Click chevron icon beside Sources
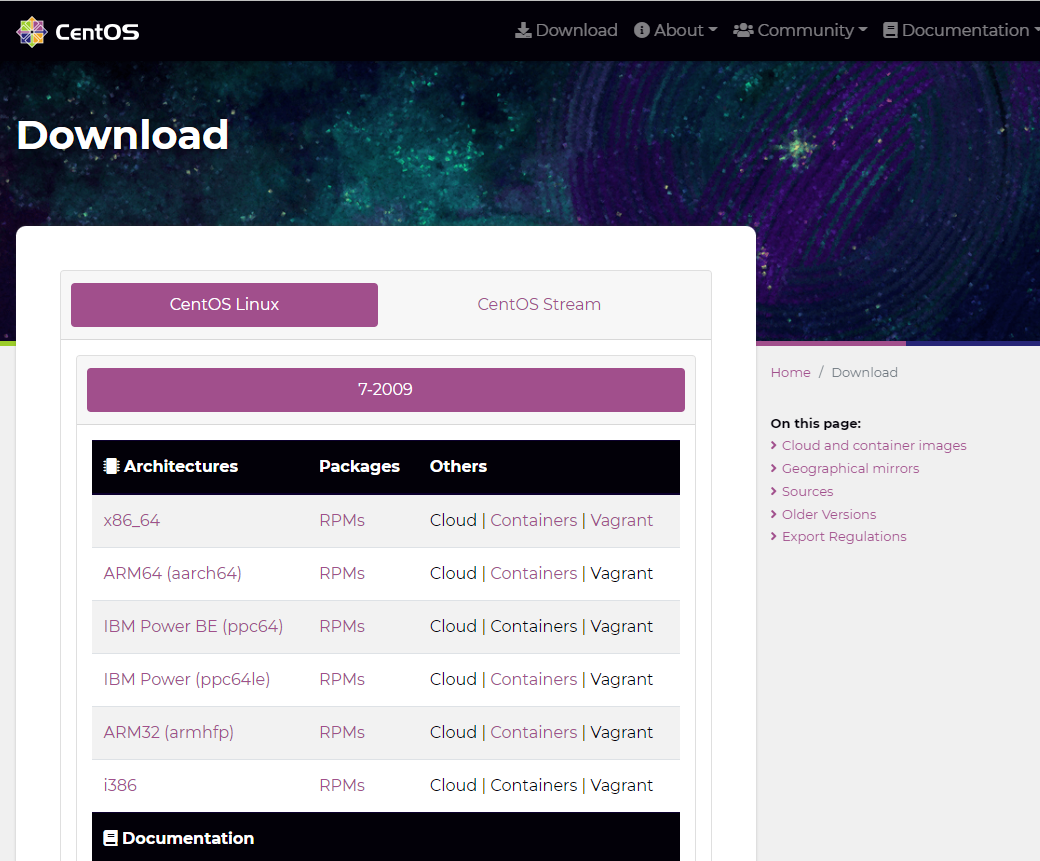This screenshot has width=1040, height=861. (773, 492)
